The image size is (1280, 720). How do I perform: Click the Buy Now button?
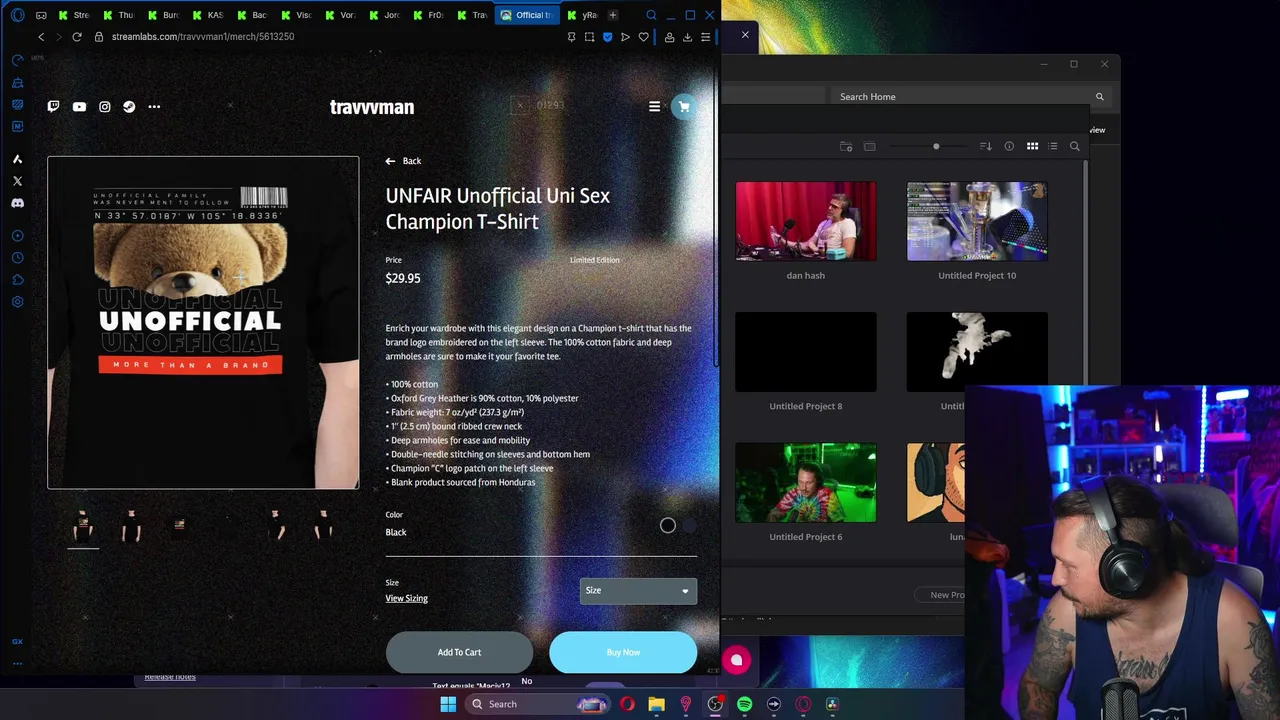click(x=623, y=652)
